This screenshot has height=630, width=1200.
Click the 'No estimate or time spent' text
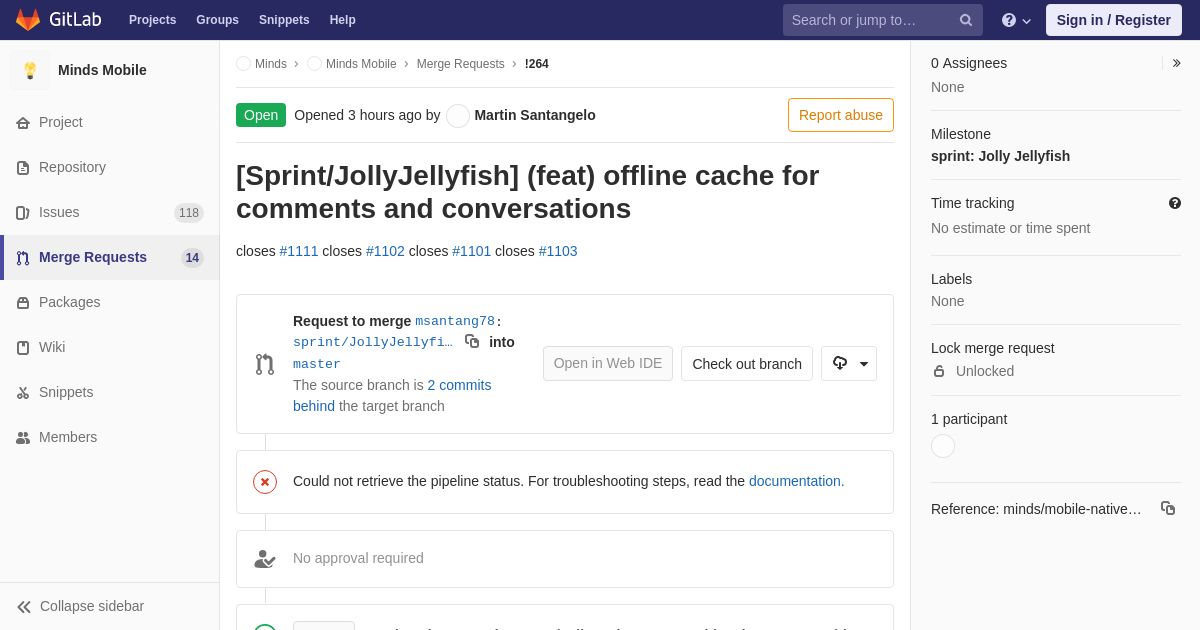coord(1011,228)
